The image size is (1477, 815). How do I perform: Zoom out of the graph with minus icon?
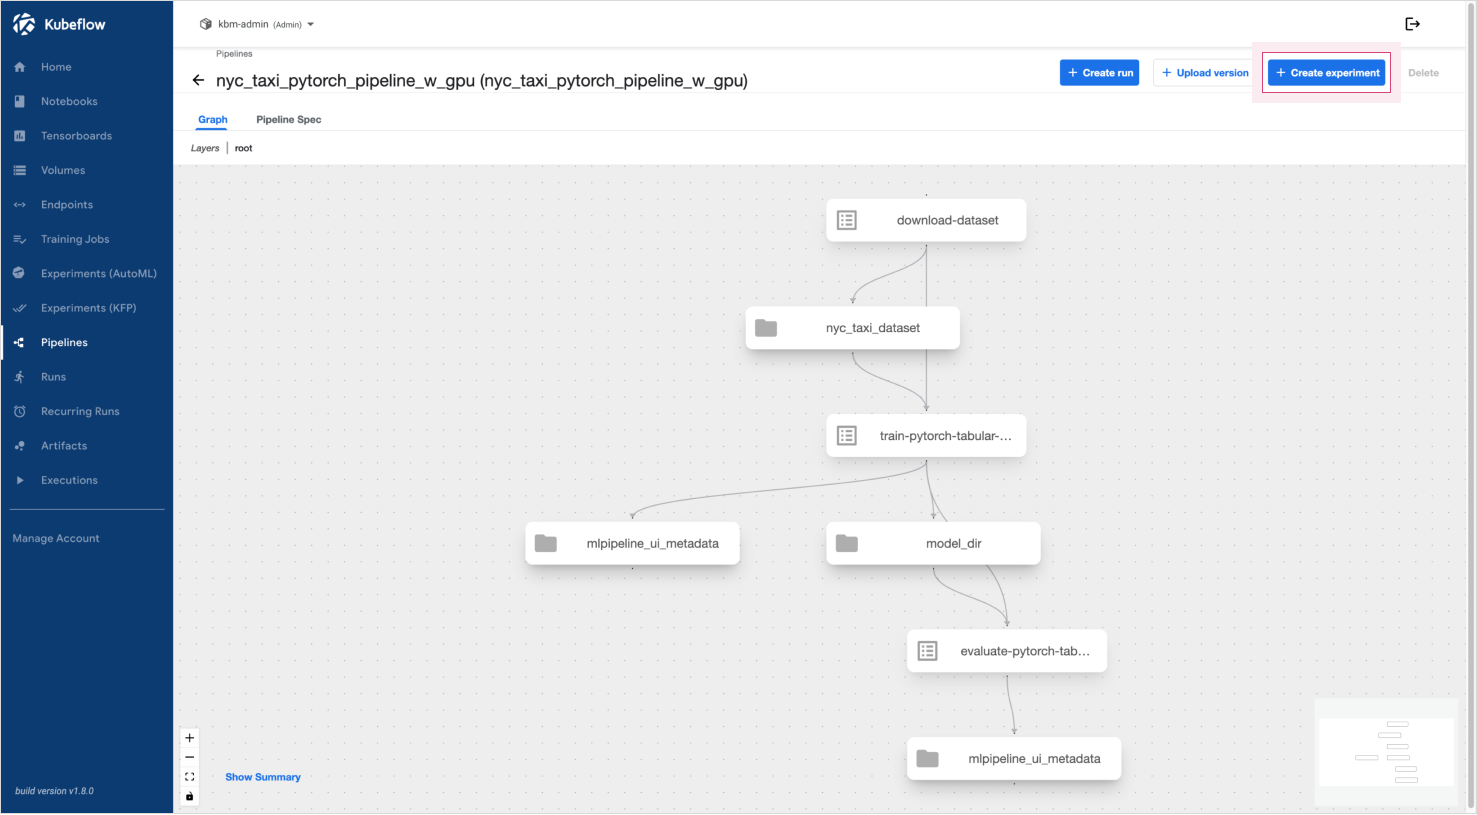point(189,757)
